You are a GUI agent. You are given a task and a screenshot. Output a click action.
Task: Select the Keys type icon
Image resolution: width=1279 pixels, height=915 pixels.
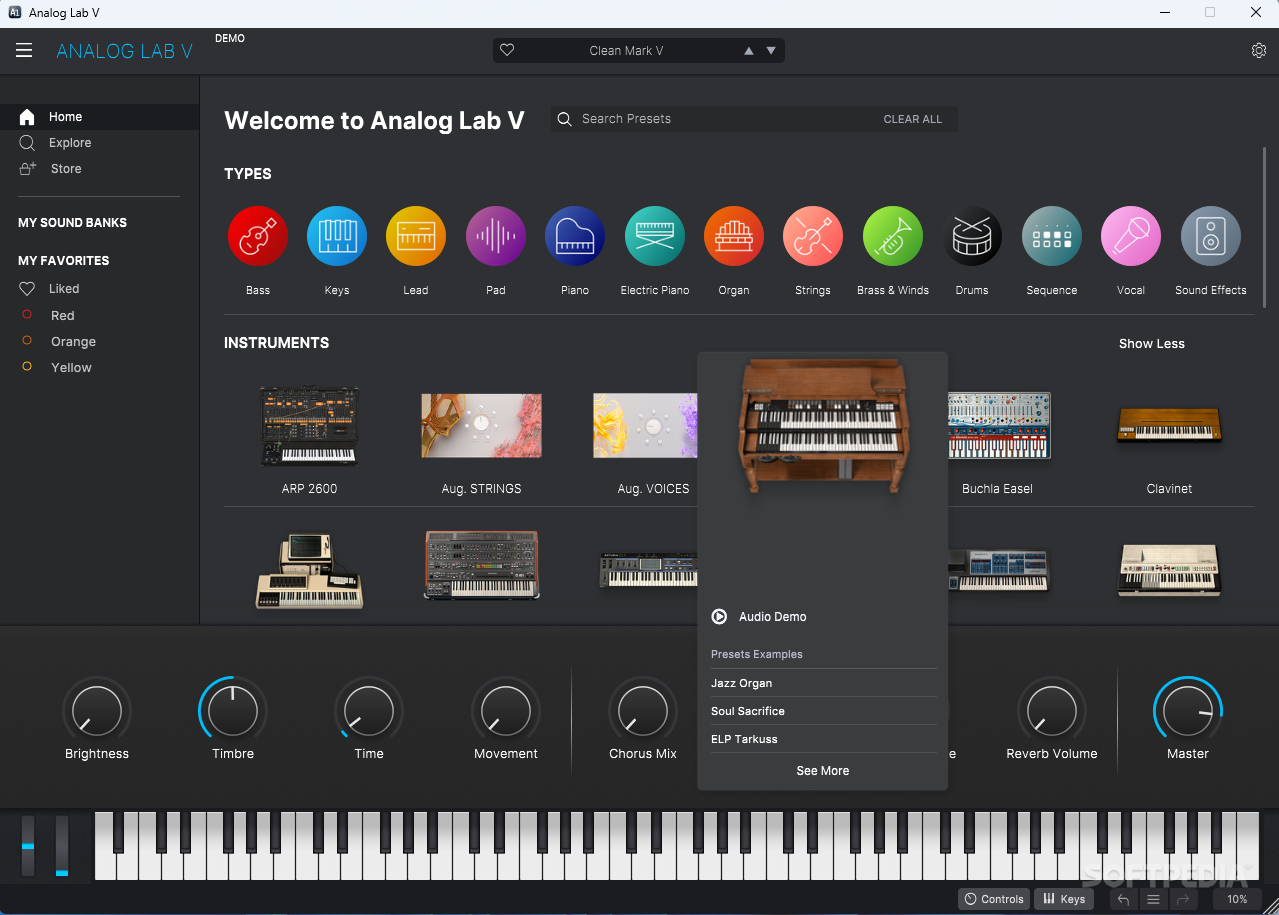(337, 236)
